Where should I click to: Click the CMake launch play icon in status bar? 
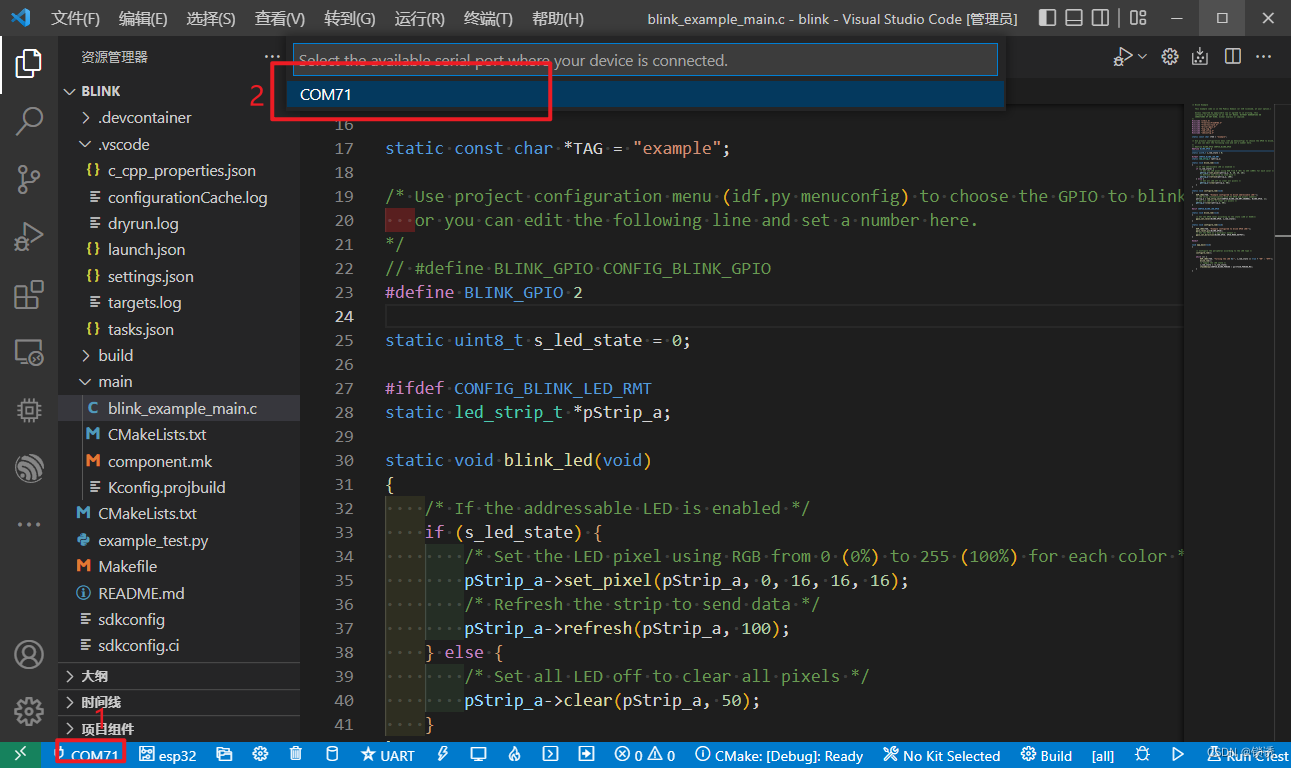point(1178,755)
